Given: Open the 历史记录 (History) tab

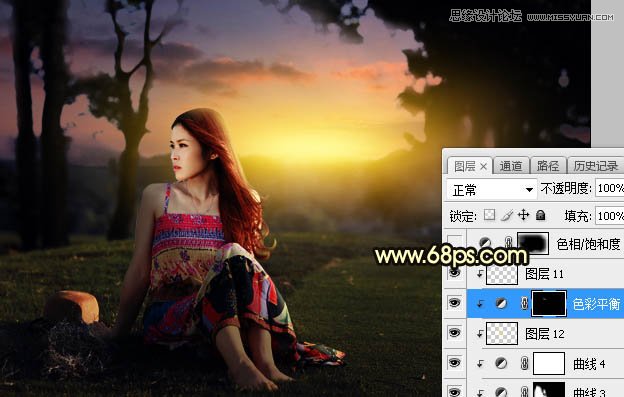Looking at the screenshot, I should point(595,166).
